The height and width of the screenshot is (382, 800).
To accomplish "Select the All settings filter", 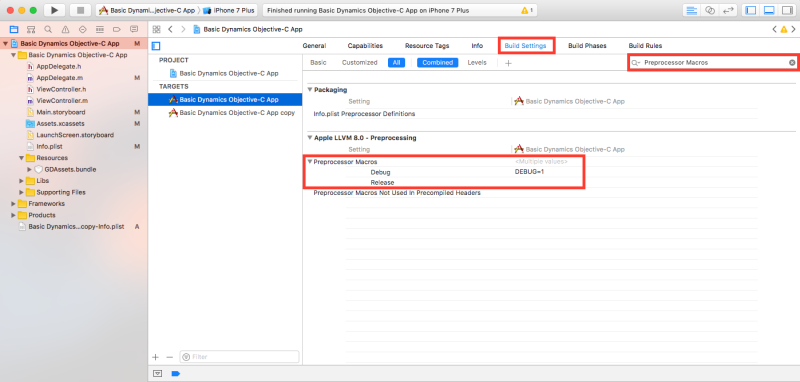I will (x=396, y=63).
